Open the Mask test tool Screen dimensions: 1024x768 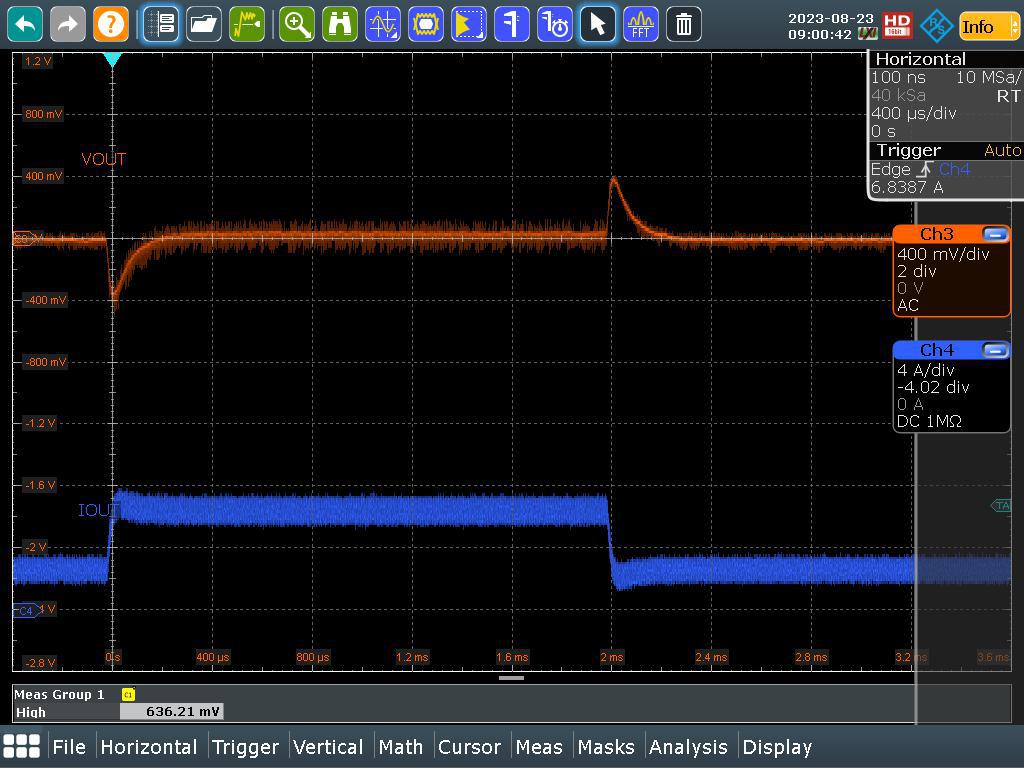425,24
